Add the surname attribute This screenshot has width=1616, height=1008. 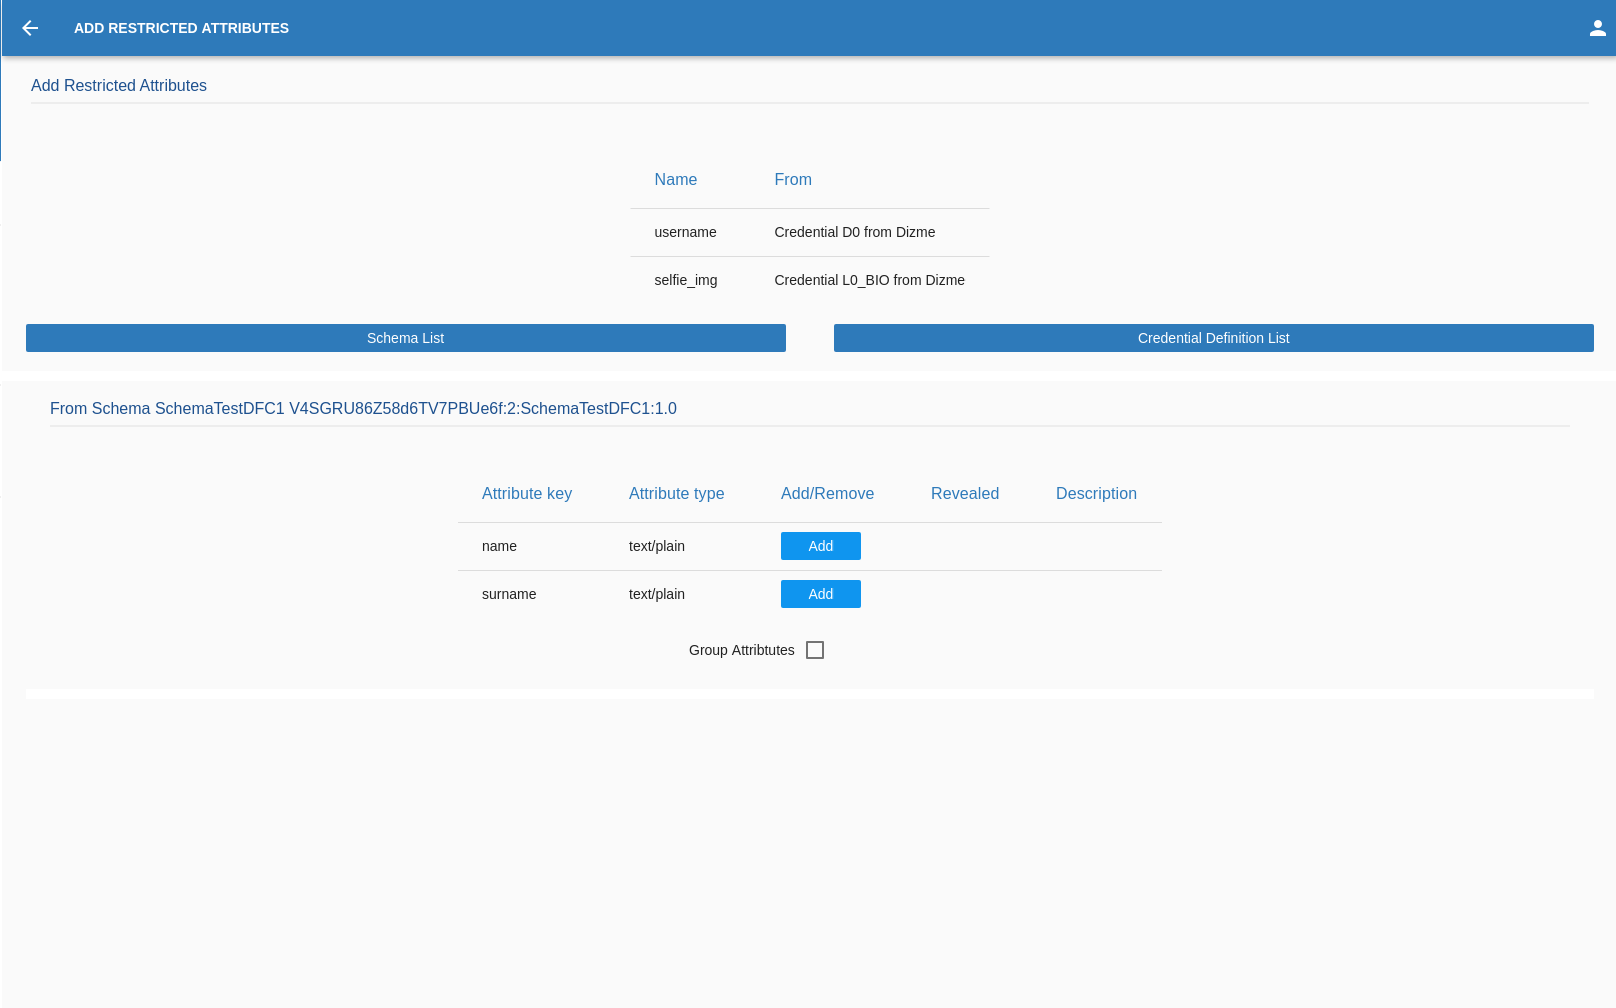tap(821, 594)
